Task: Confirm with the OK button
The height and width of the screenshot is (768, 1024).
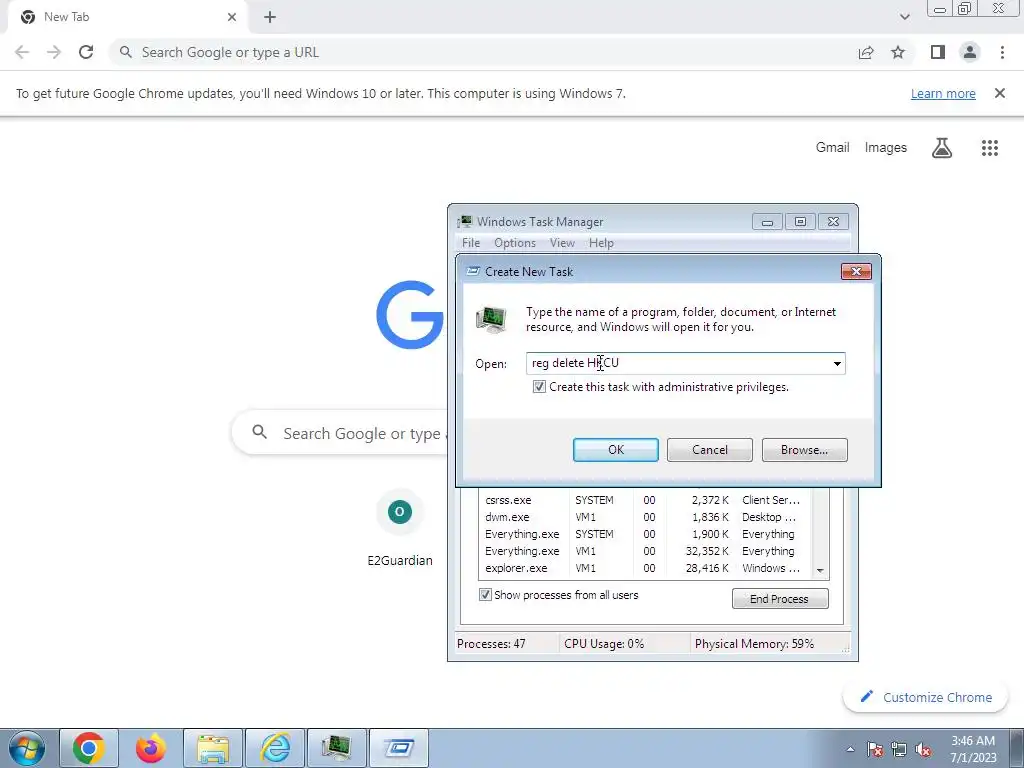Action: [x=616, y=450]
